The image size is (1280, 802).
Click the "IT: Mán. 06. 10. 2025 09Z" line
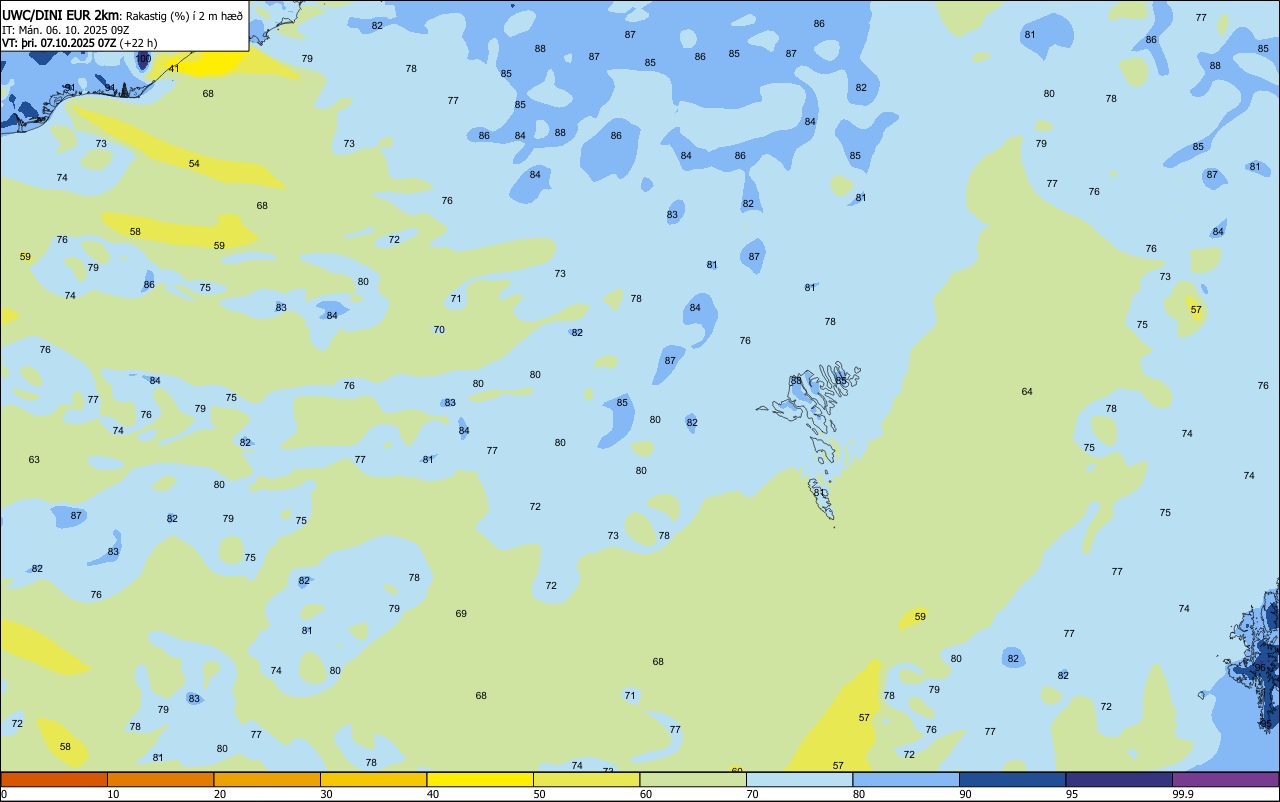click(65, 30)
